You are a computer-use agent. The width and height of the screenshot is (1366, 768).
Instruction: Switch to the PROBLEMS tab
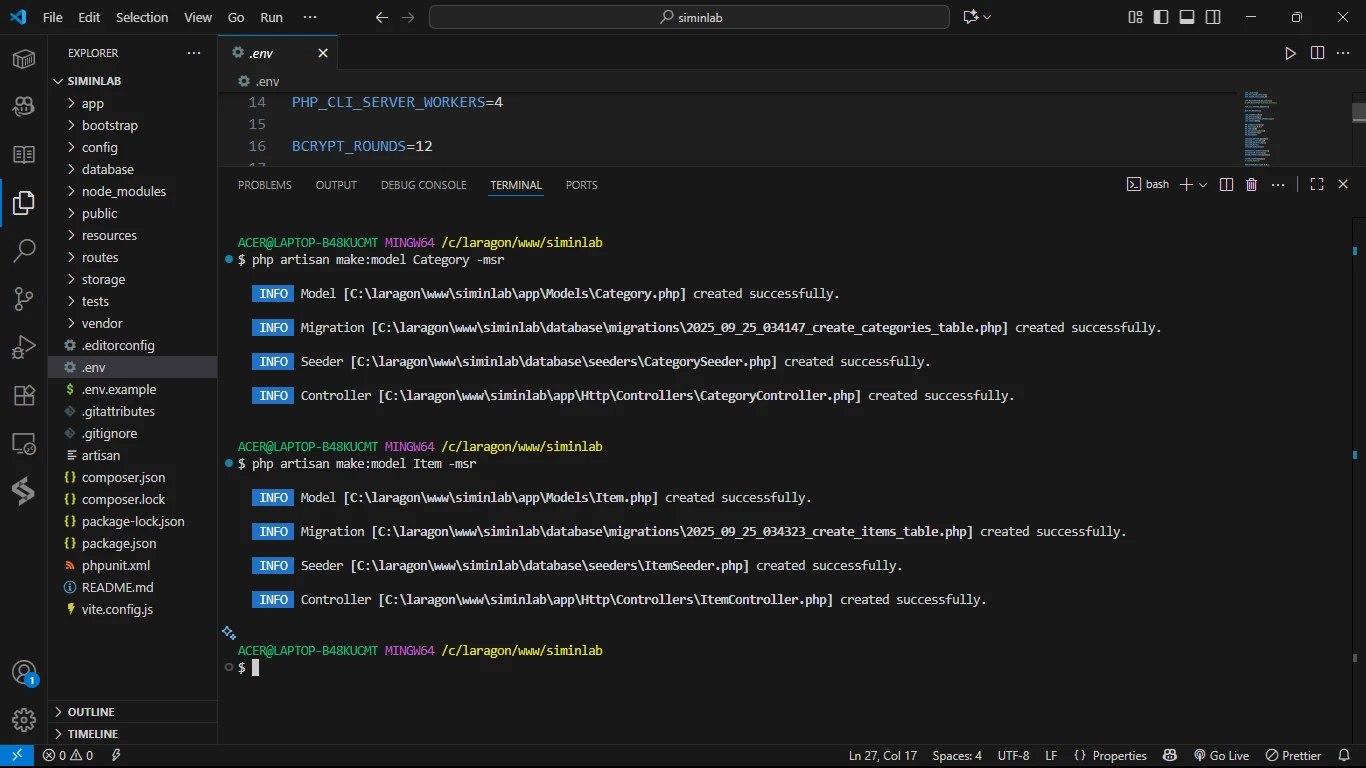point(265,185)
